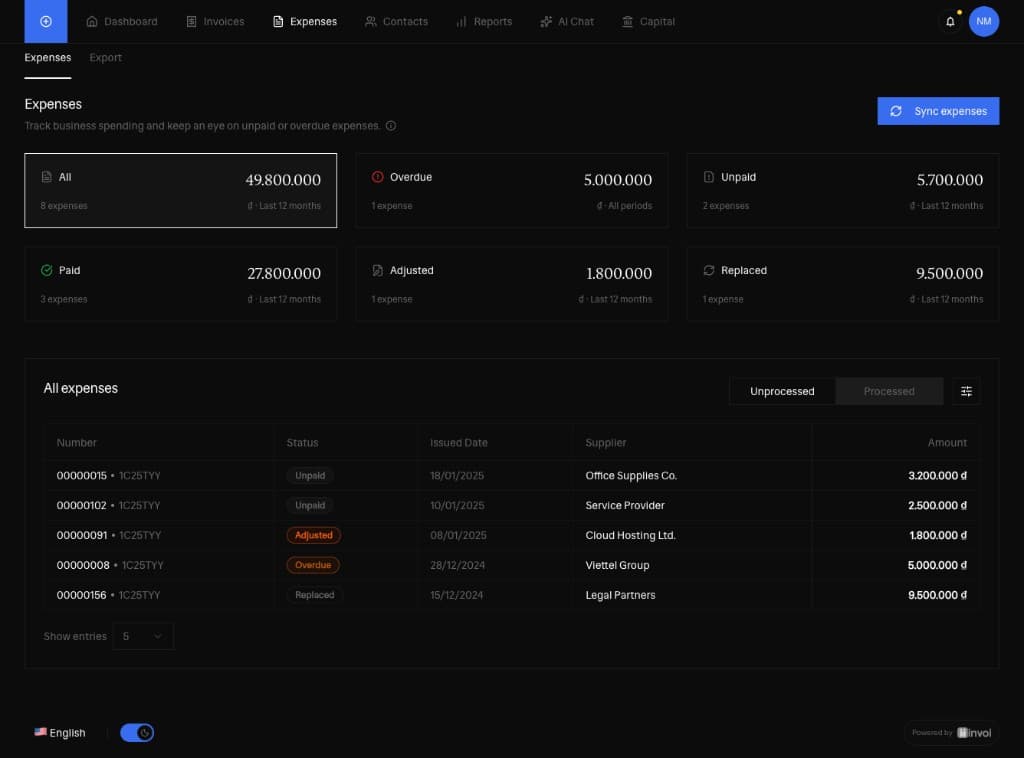Filter by the Paid summary card
Image resolution: width=1024 pixels, height=758 pixels.
[x=181, y=284]
